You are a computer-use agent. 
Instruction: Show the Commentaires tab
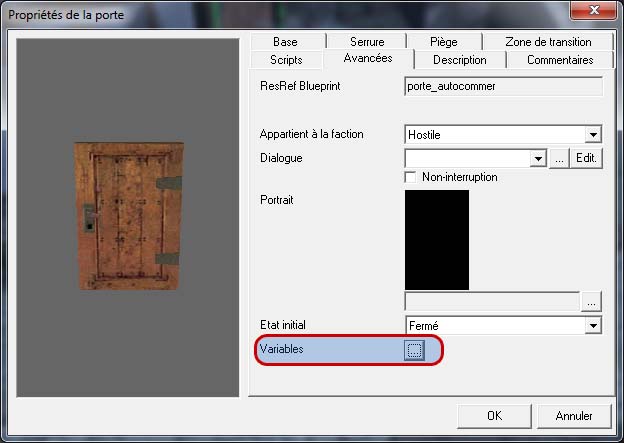[x=560, y=60]
